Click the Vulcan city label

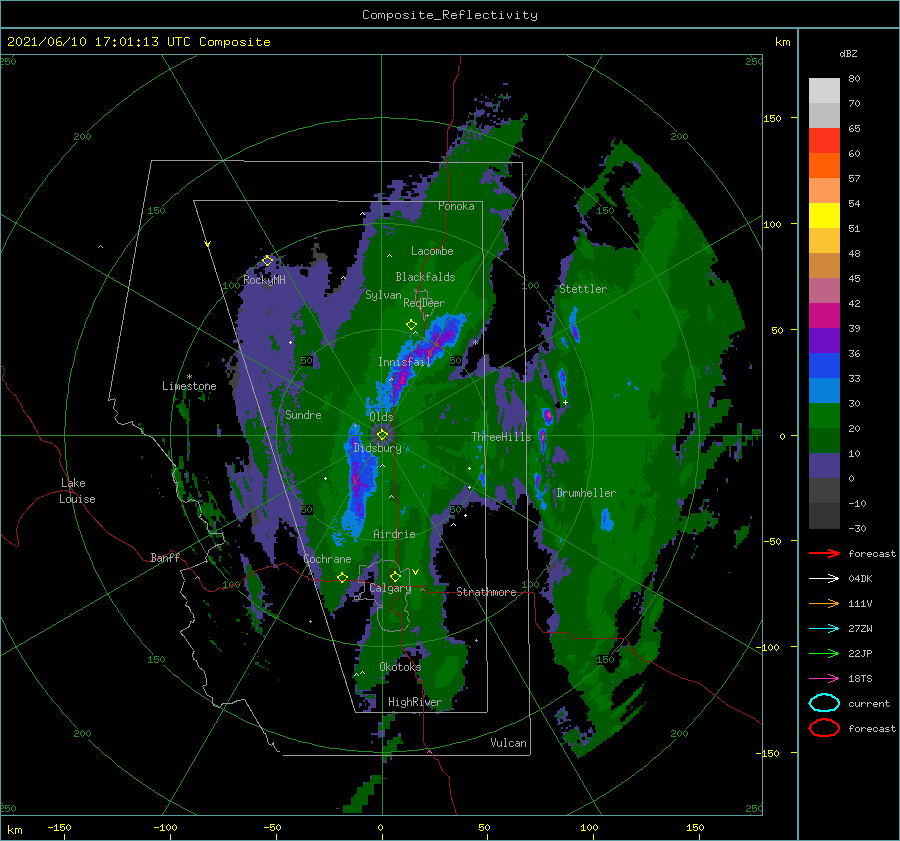pos(508,743)
